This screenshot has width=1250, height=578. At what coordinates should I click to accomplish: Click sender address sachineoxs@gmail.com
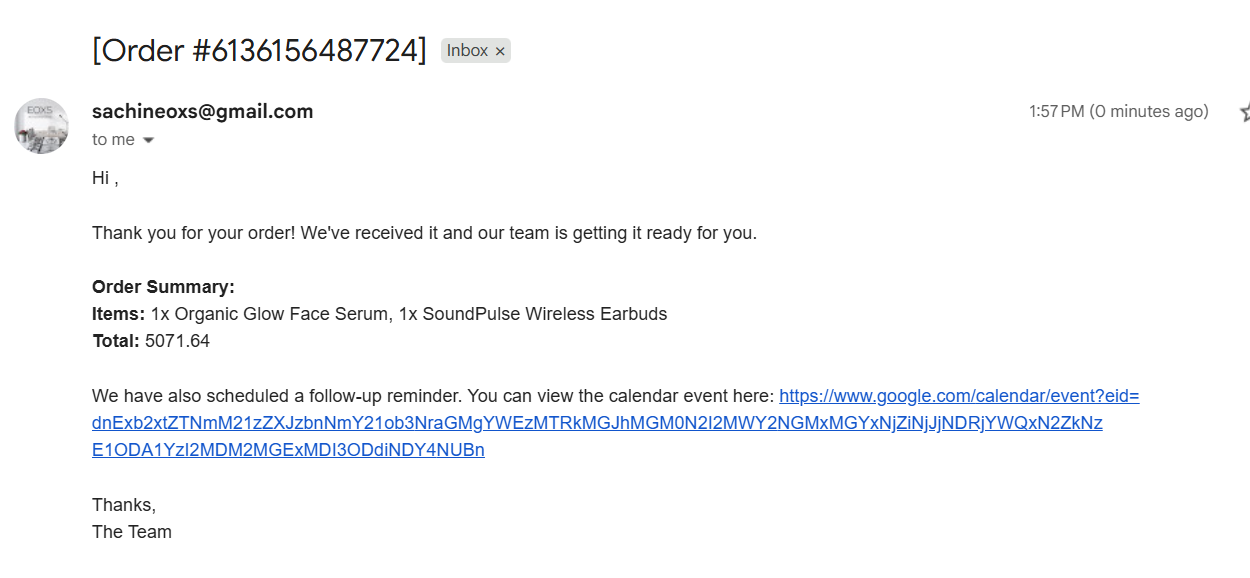coord(202,112)
